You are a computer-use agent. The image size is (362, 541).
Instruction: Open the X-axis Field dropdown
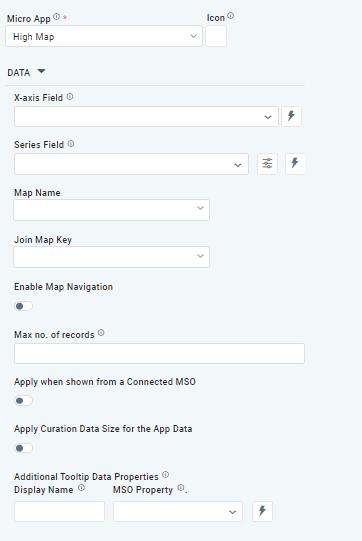pyautogui.click(x=146, y=117)
